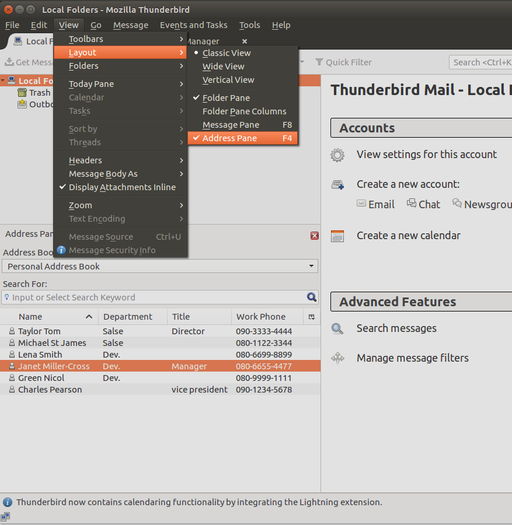Select the Janet Miller-Cross contact row
512x525 pixels.
click(160, 366)
